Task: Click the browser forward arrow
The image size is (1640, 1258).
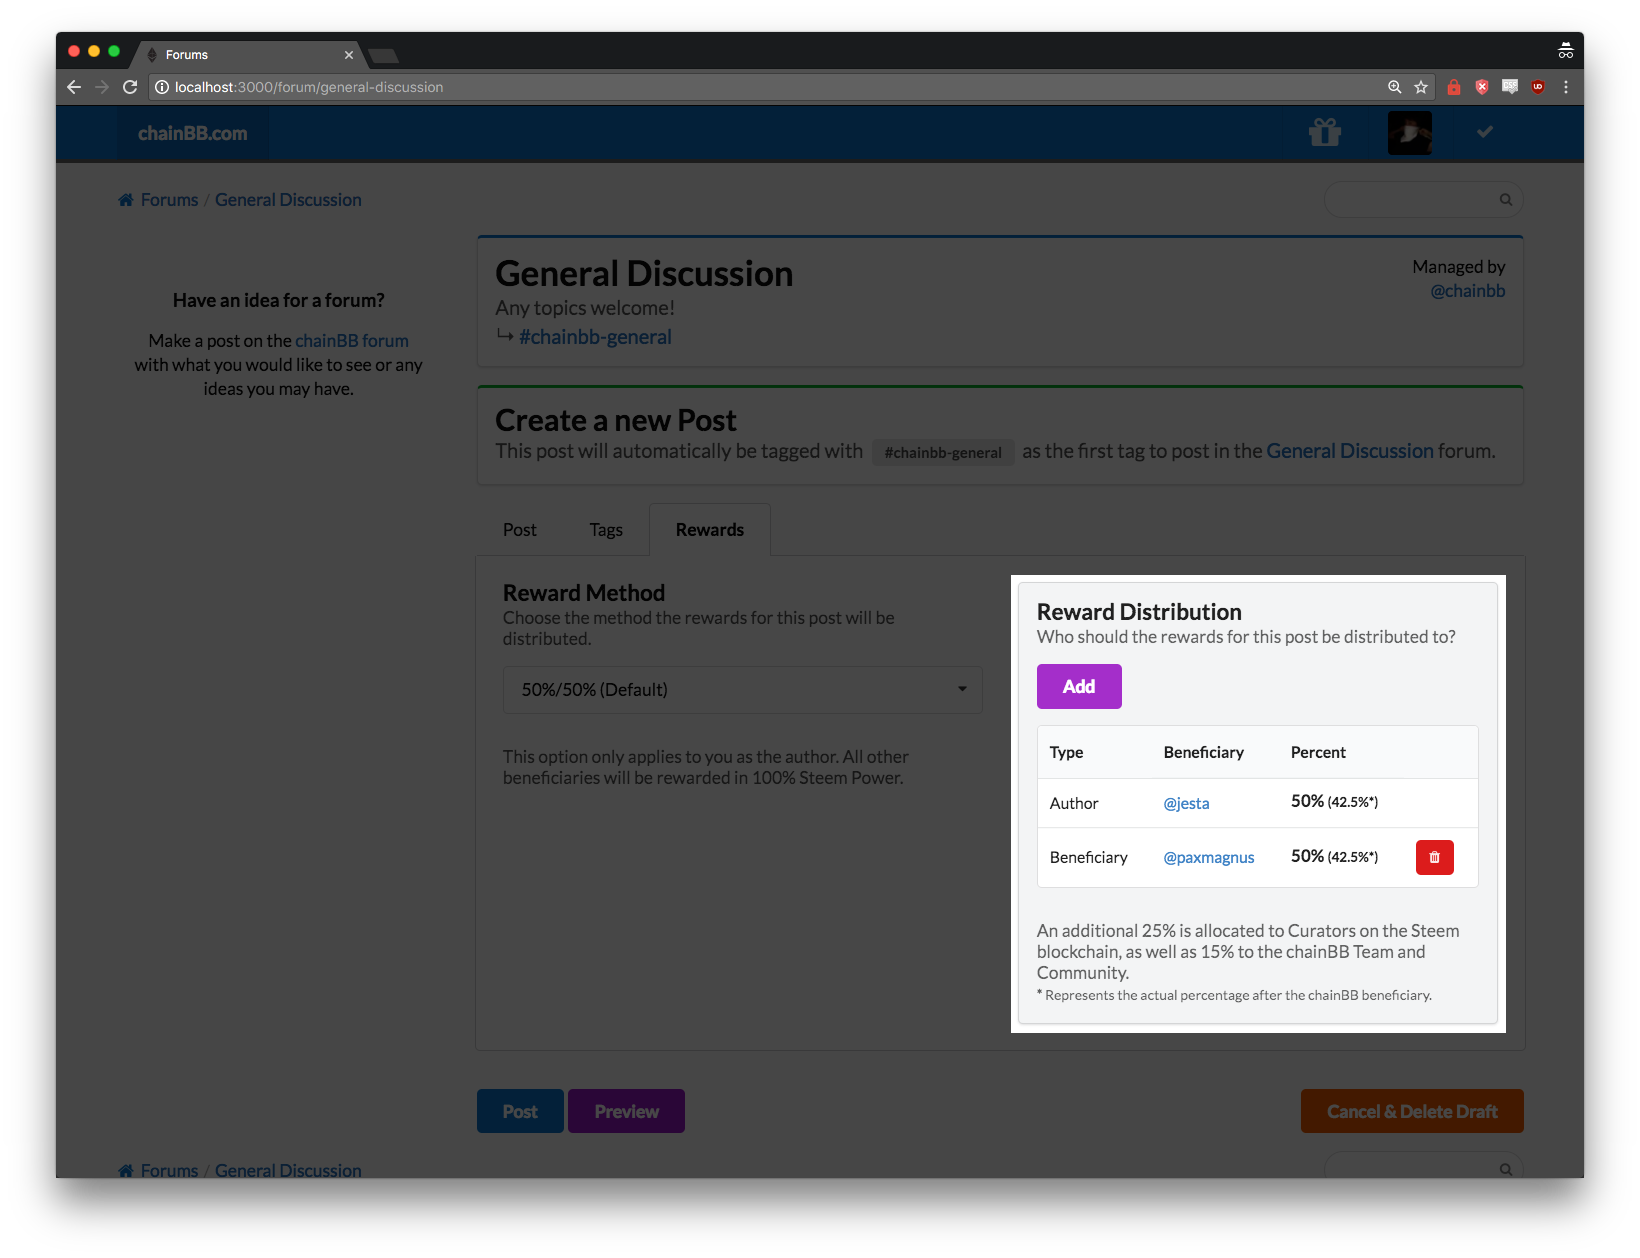Action: click(102, 87)
